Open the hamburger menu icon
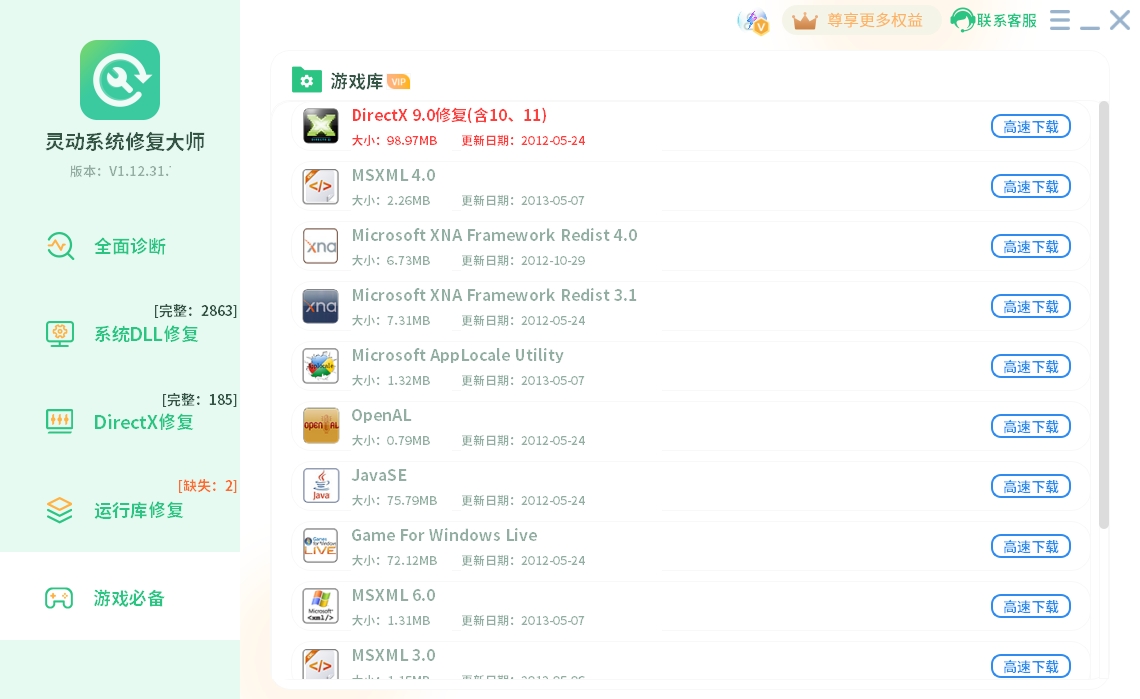 click(1060, 20)
